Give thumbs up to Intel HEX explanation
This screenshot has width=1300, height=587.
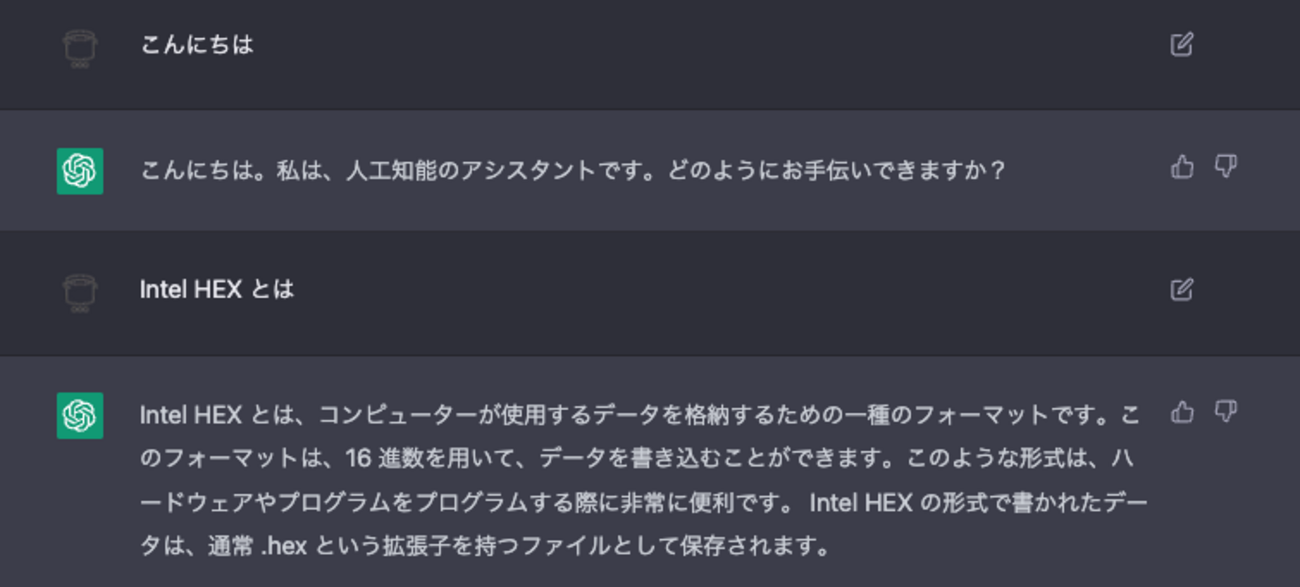click(x=1182, y=412)
